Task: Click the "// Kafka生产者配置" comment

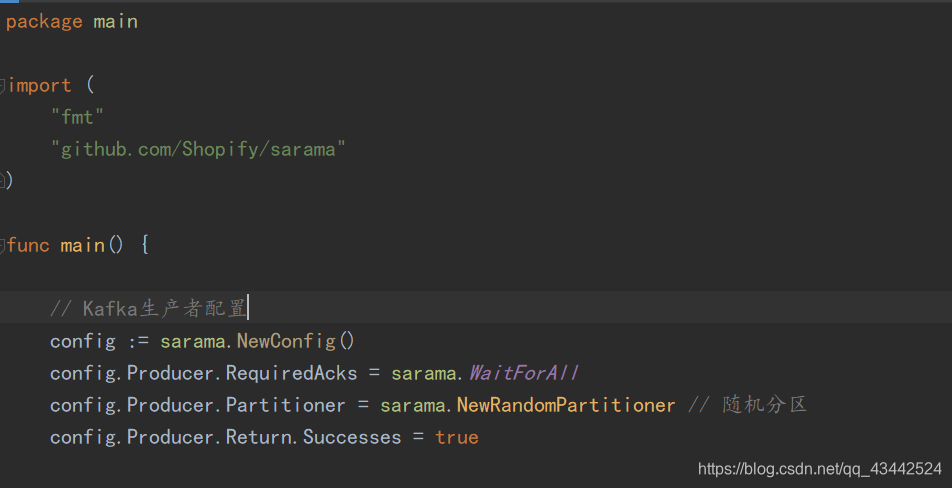Action: pyautogui.click(x=148, y=308)
